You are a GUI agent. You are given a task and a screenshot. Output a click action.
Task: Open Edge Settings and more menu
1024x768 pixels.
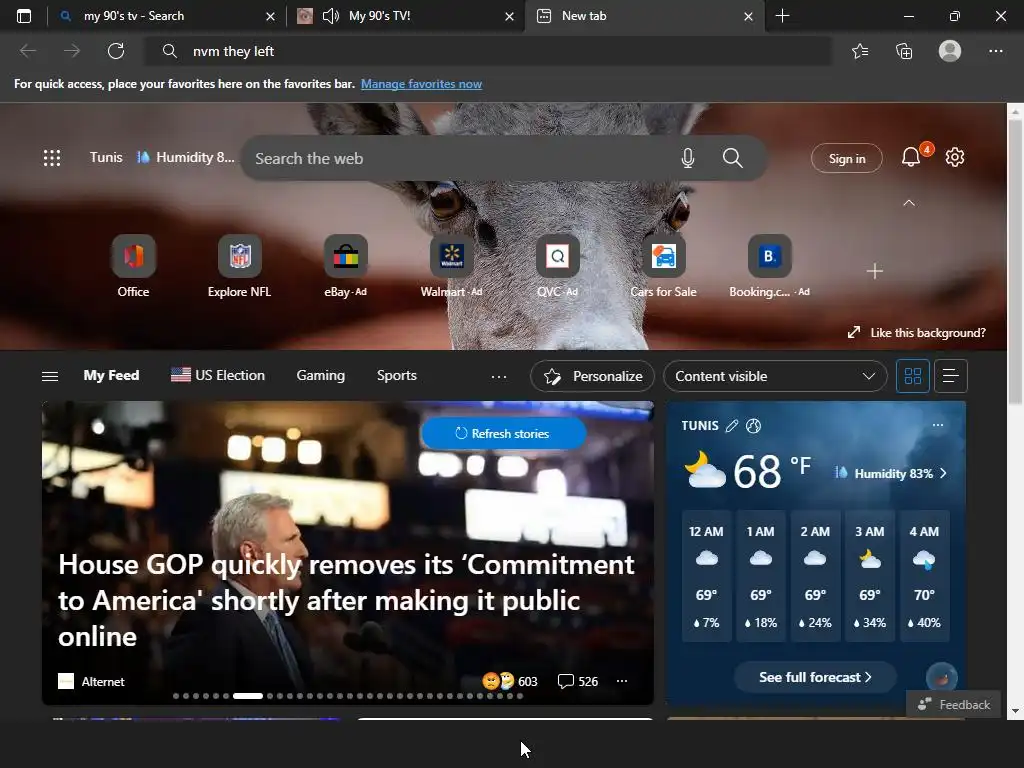(x=995, y=51)
